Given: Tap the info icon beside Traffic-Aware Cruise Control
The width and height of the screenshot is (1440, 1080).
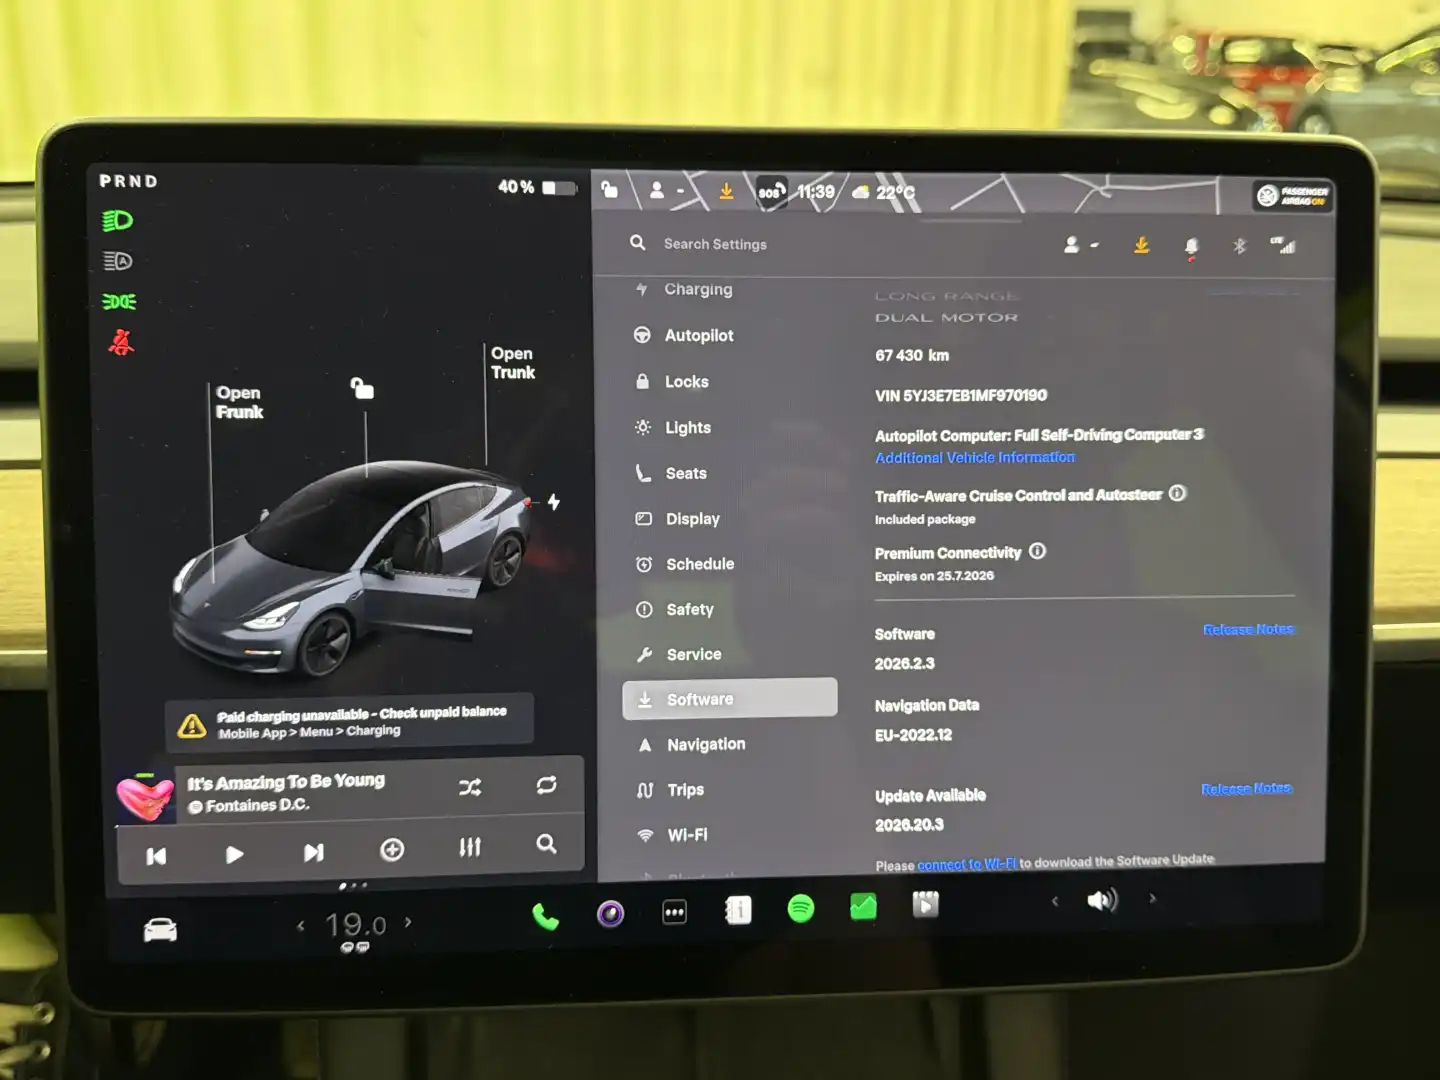Looking at the screenshot, I should tap(1178, 493).
